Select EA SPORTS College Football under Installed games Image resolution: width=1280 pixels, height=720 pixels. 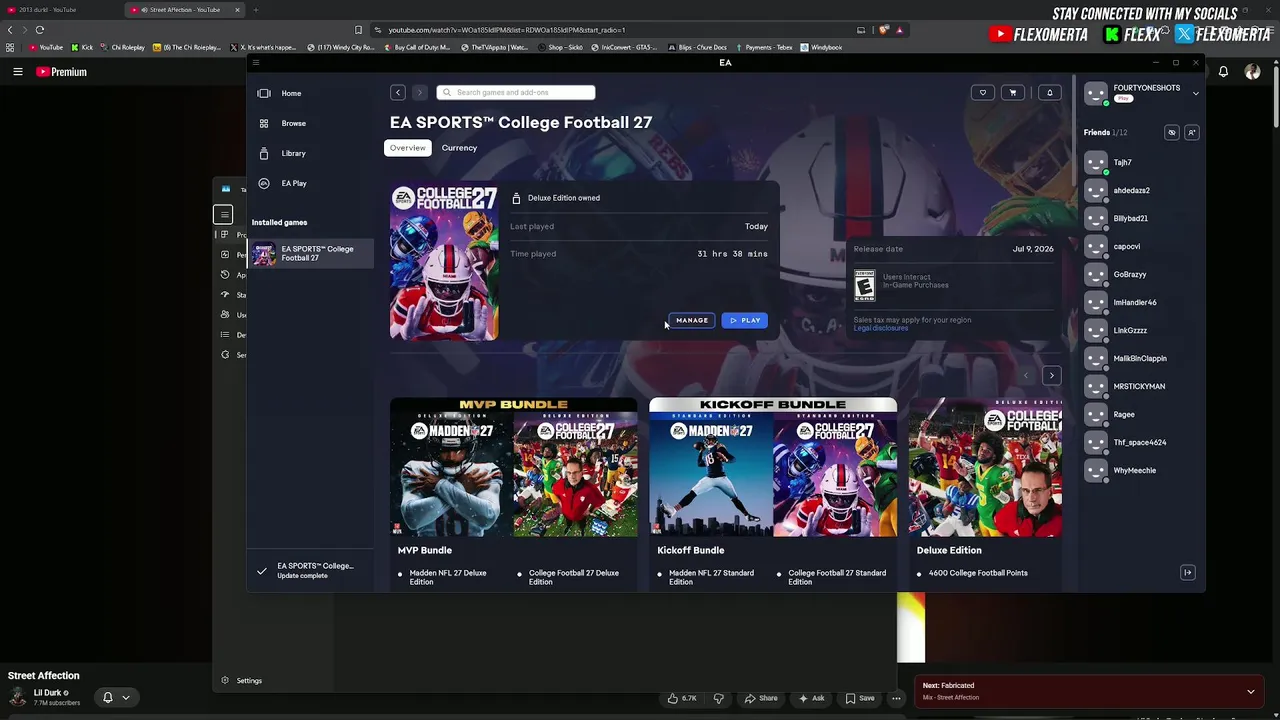click(311, 253)
